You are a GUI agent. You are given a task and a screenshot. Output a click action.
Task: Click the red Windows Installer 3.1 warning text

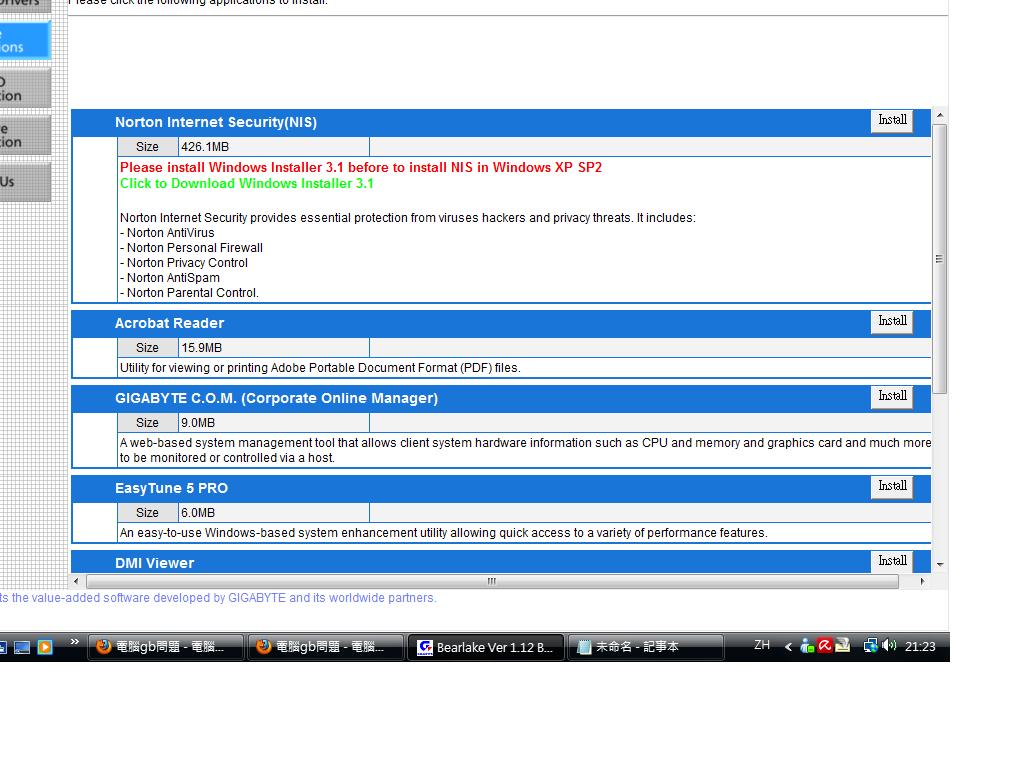click(361, 168)
